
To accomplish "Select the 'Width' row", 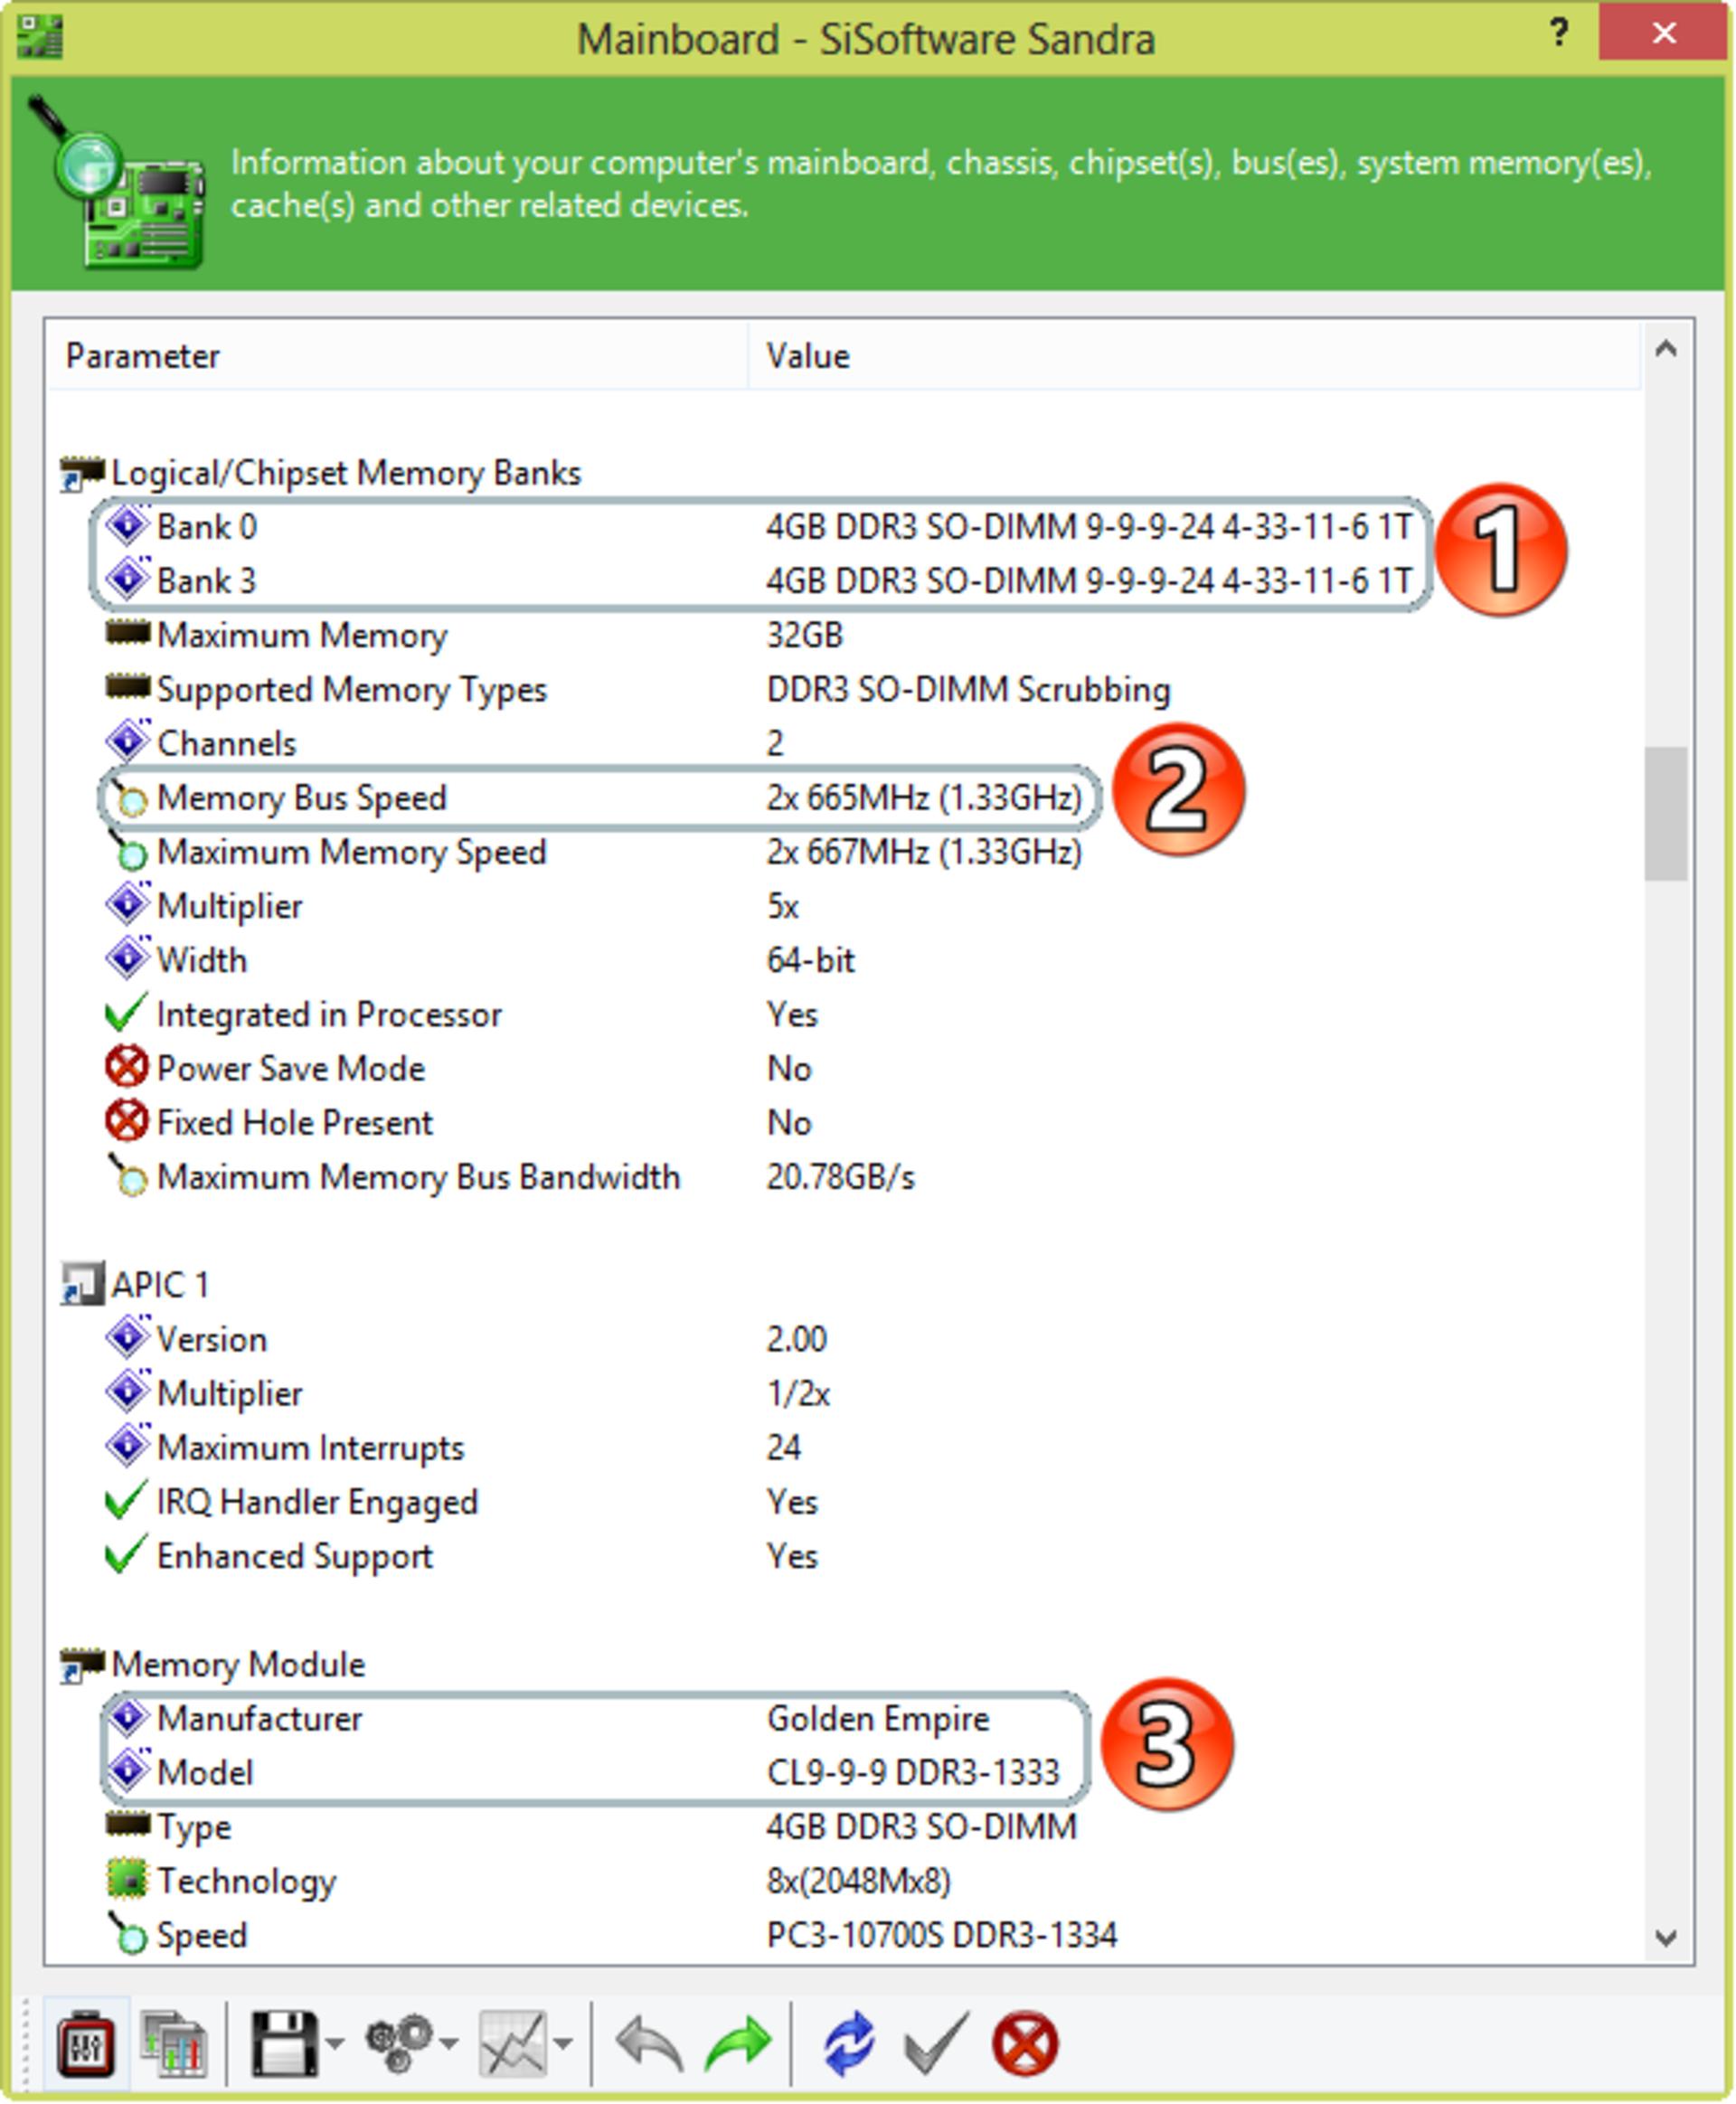I will 480,960.
